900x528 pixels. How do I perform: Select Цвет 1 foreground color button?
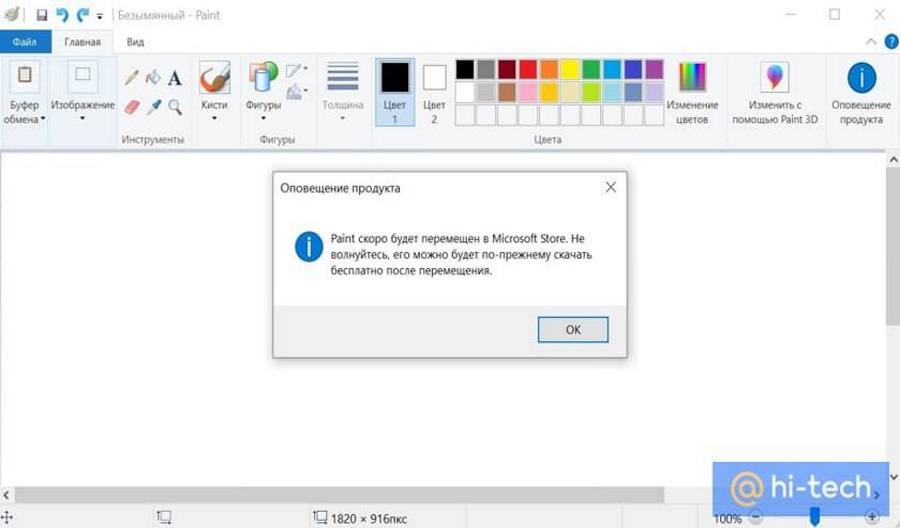tap(395, 92)
